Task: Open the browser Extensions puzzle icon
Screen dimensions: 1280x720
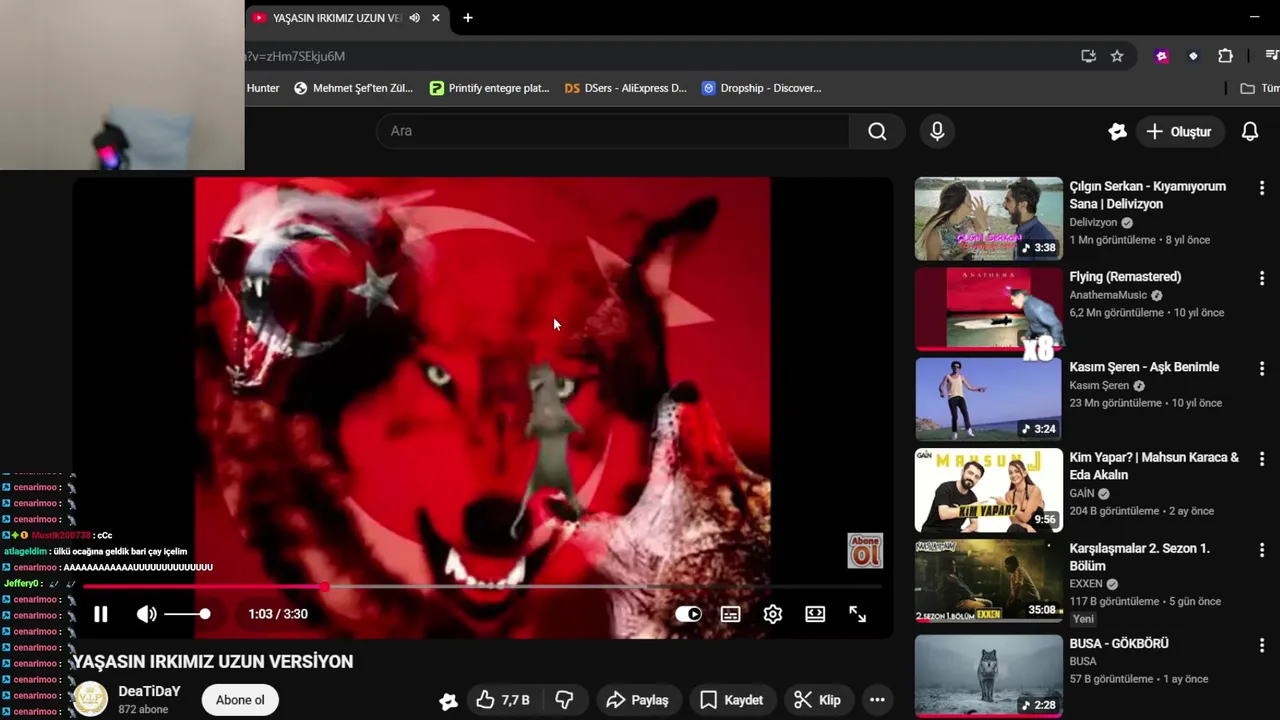Action: coord(1225,56)
